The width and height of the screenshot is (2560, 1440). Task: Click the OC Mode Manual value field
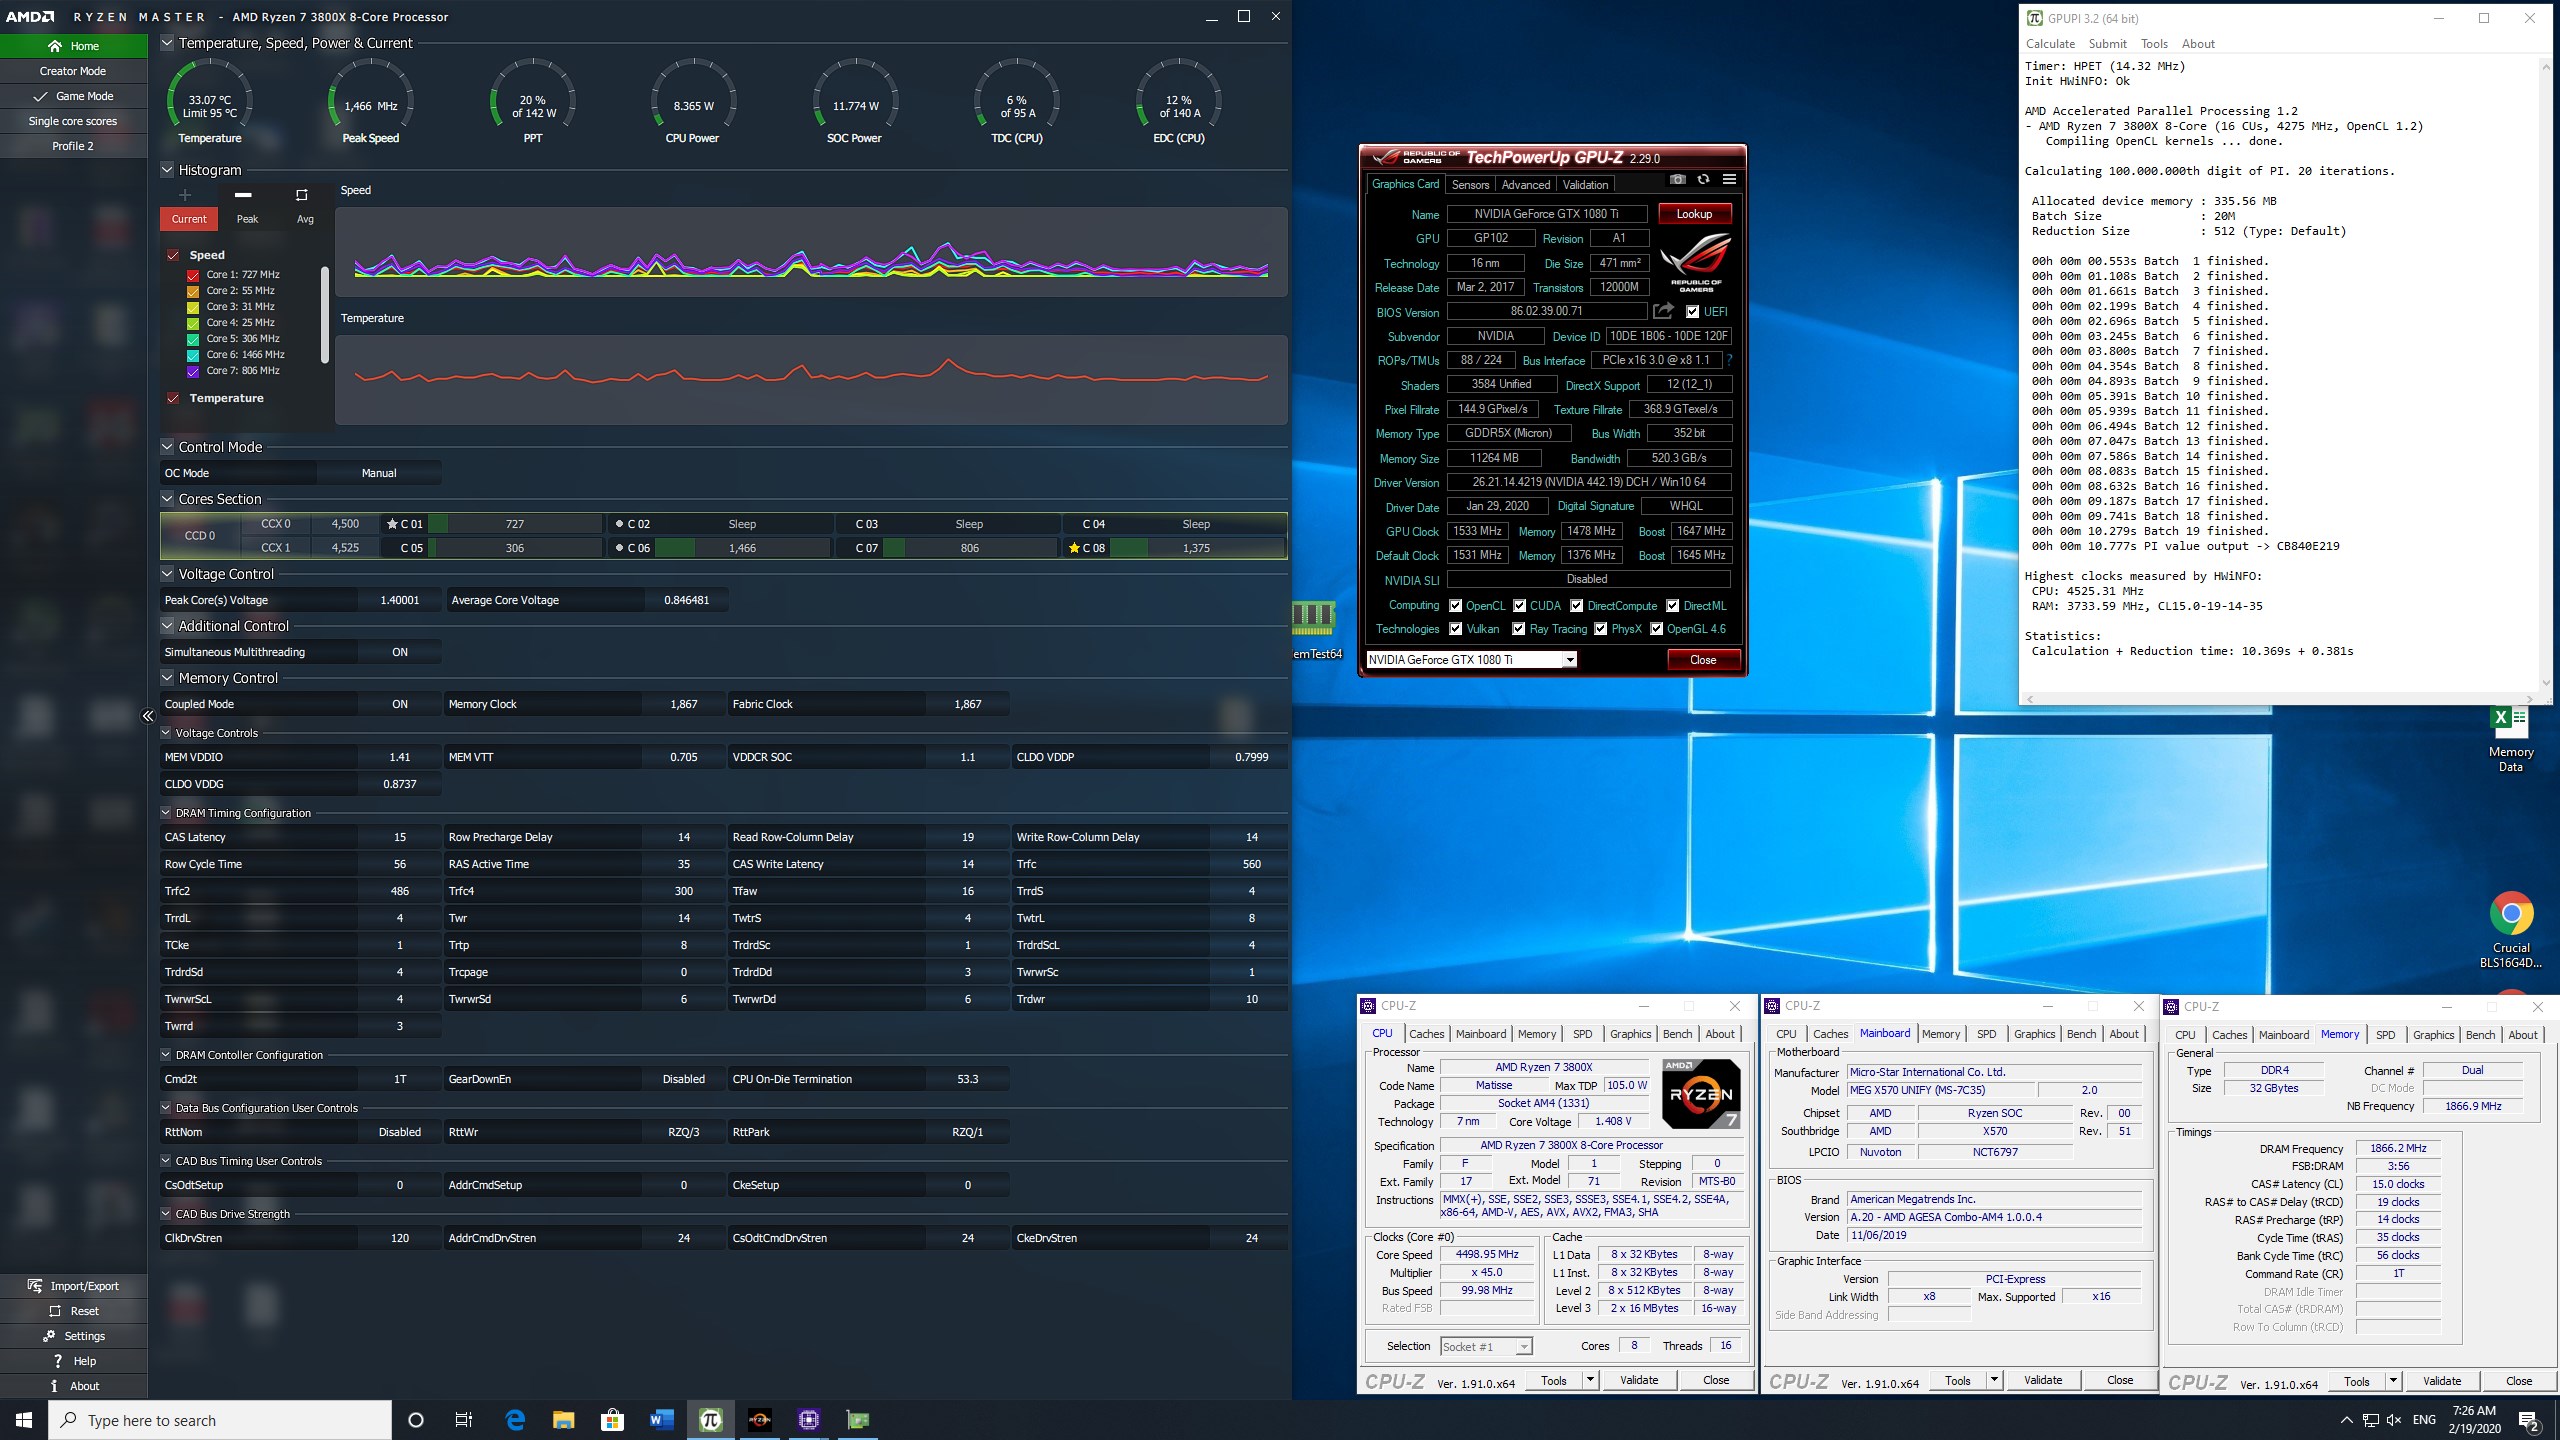379,473
